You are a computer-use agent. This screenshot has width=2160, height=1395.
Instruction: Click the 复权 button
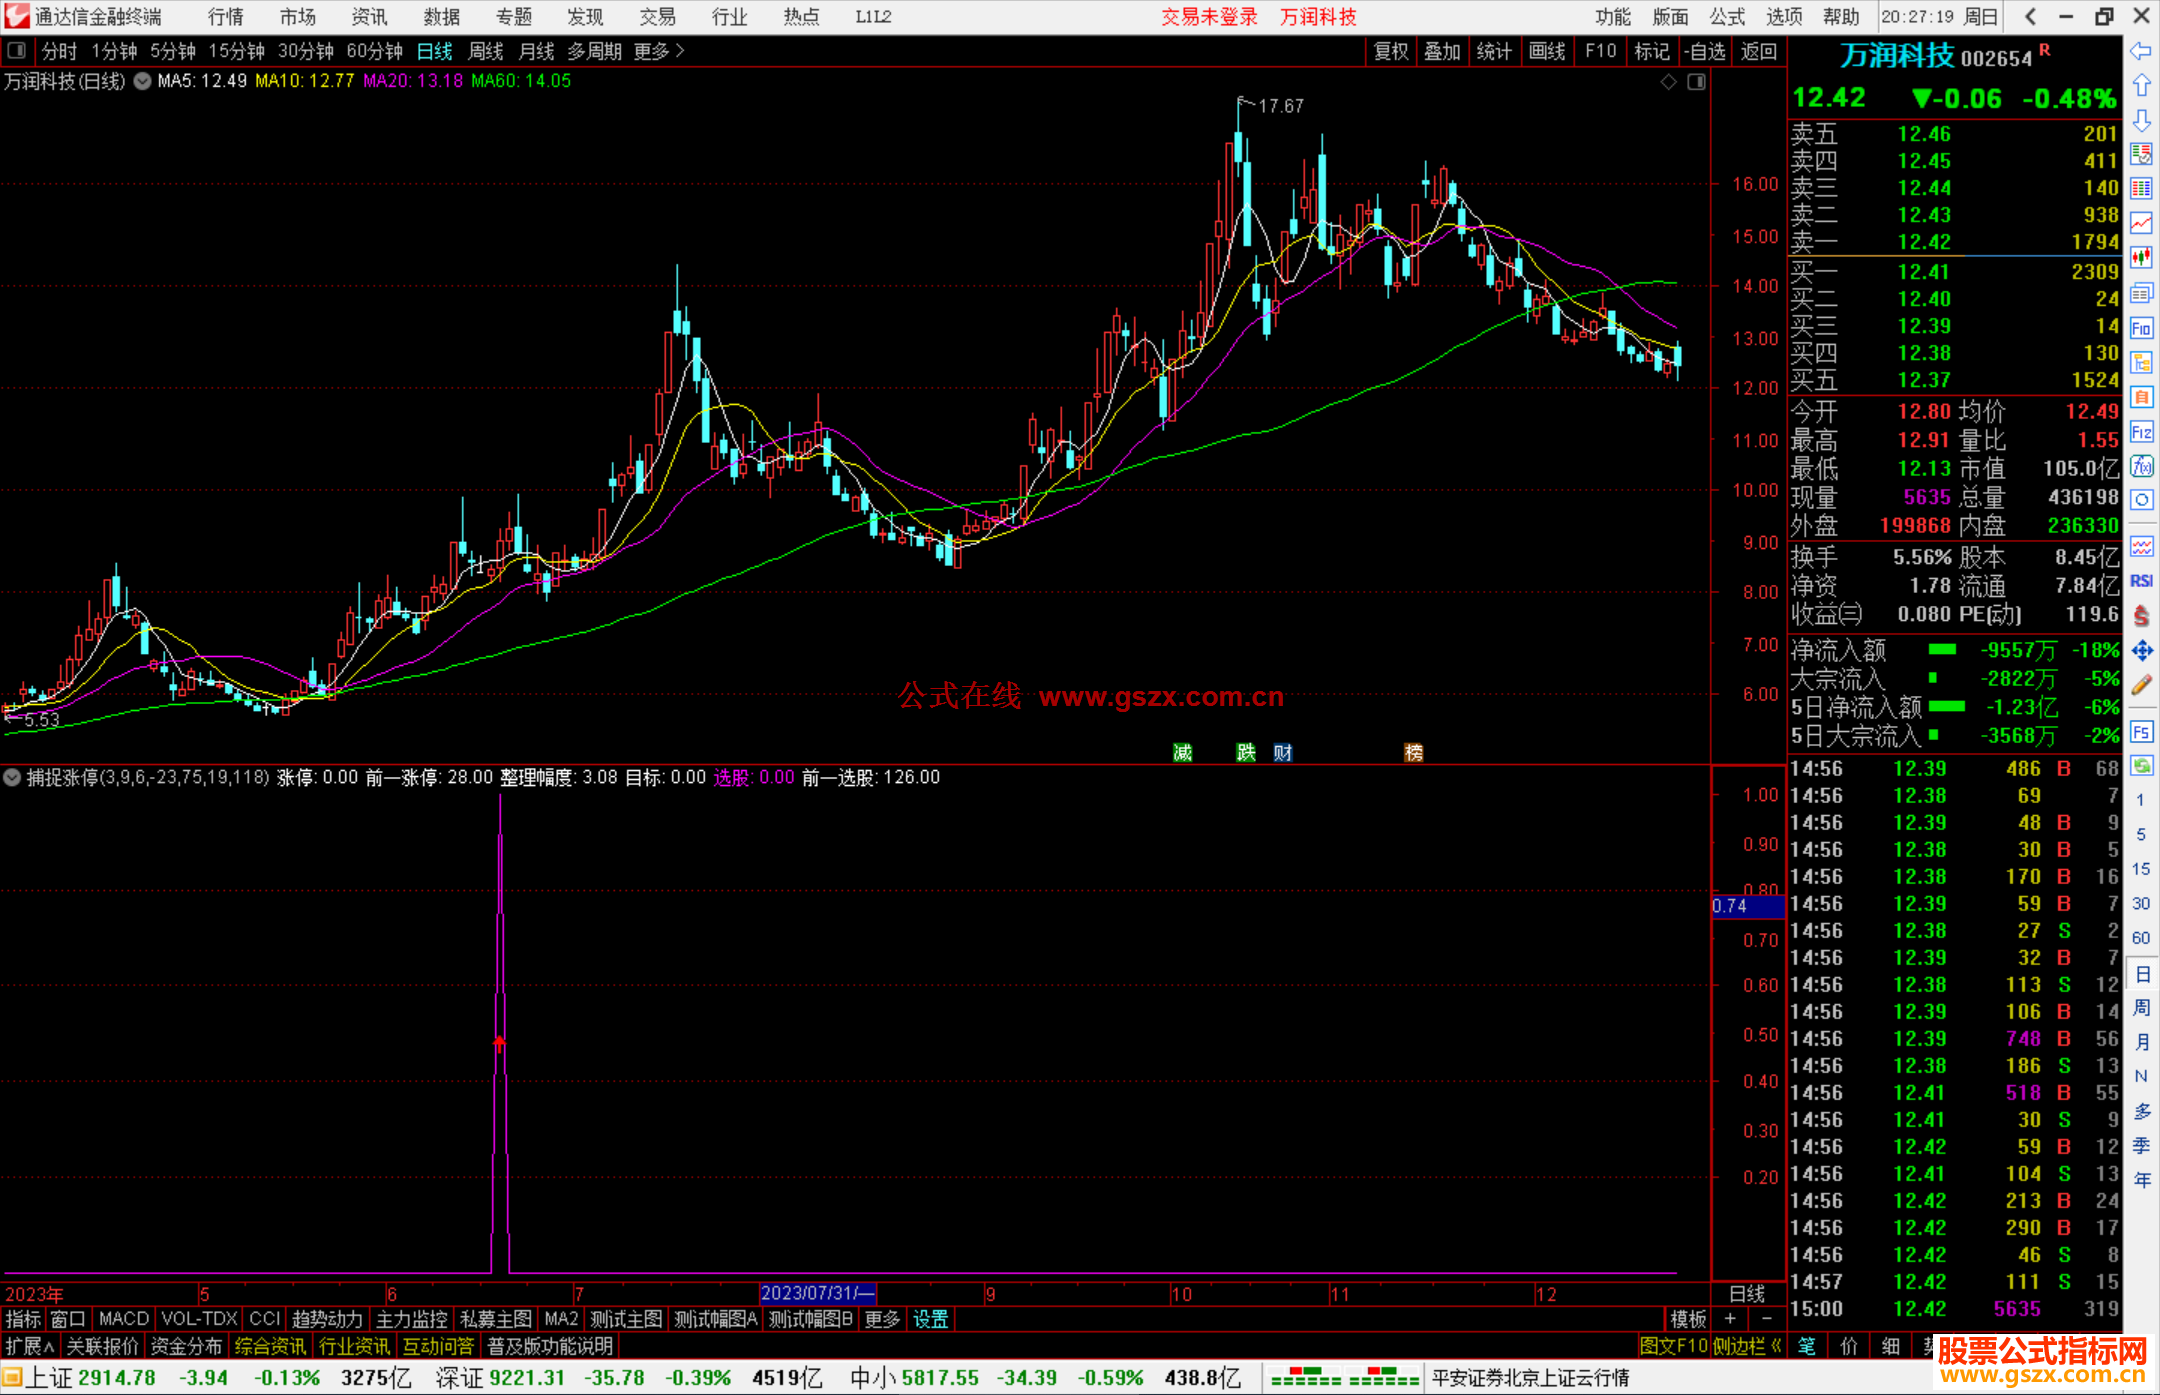point(1391,51)
